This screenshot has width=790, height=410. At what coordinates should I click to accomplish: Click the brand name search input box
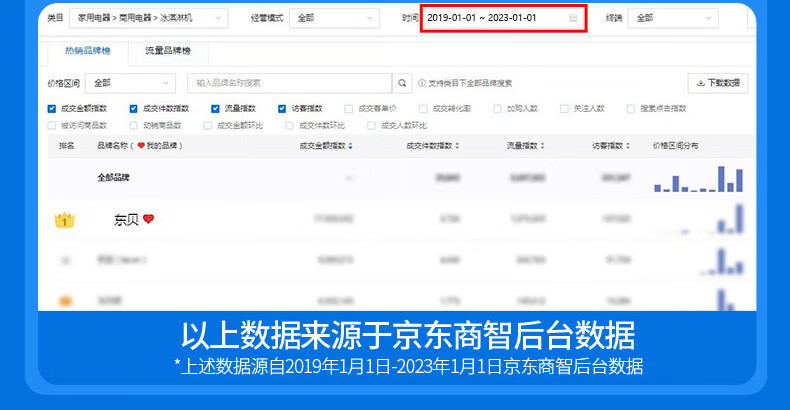point(290,83)
